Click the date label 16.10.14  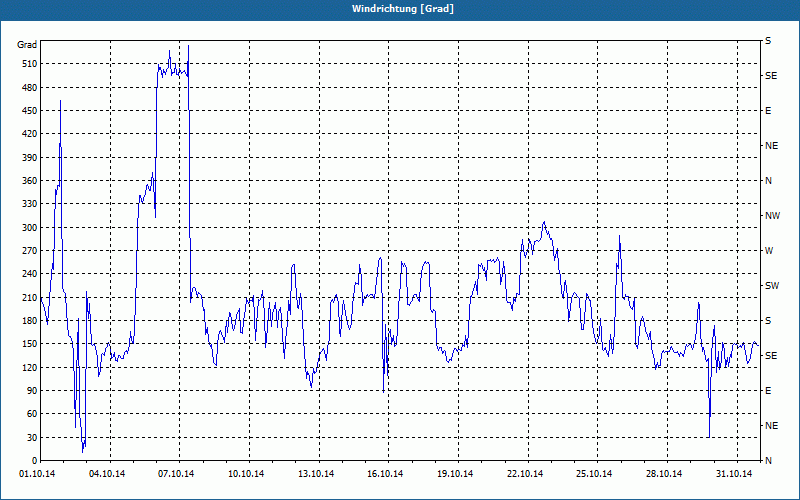[x=385, y=474]
